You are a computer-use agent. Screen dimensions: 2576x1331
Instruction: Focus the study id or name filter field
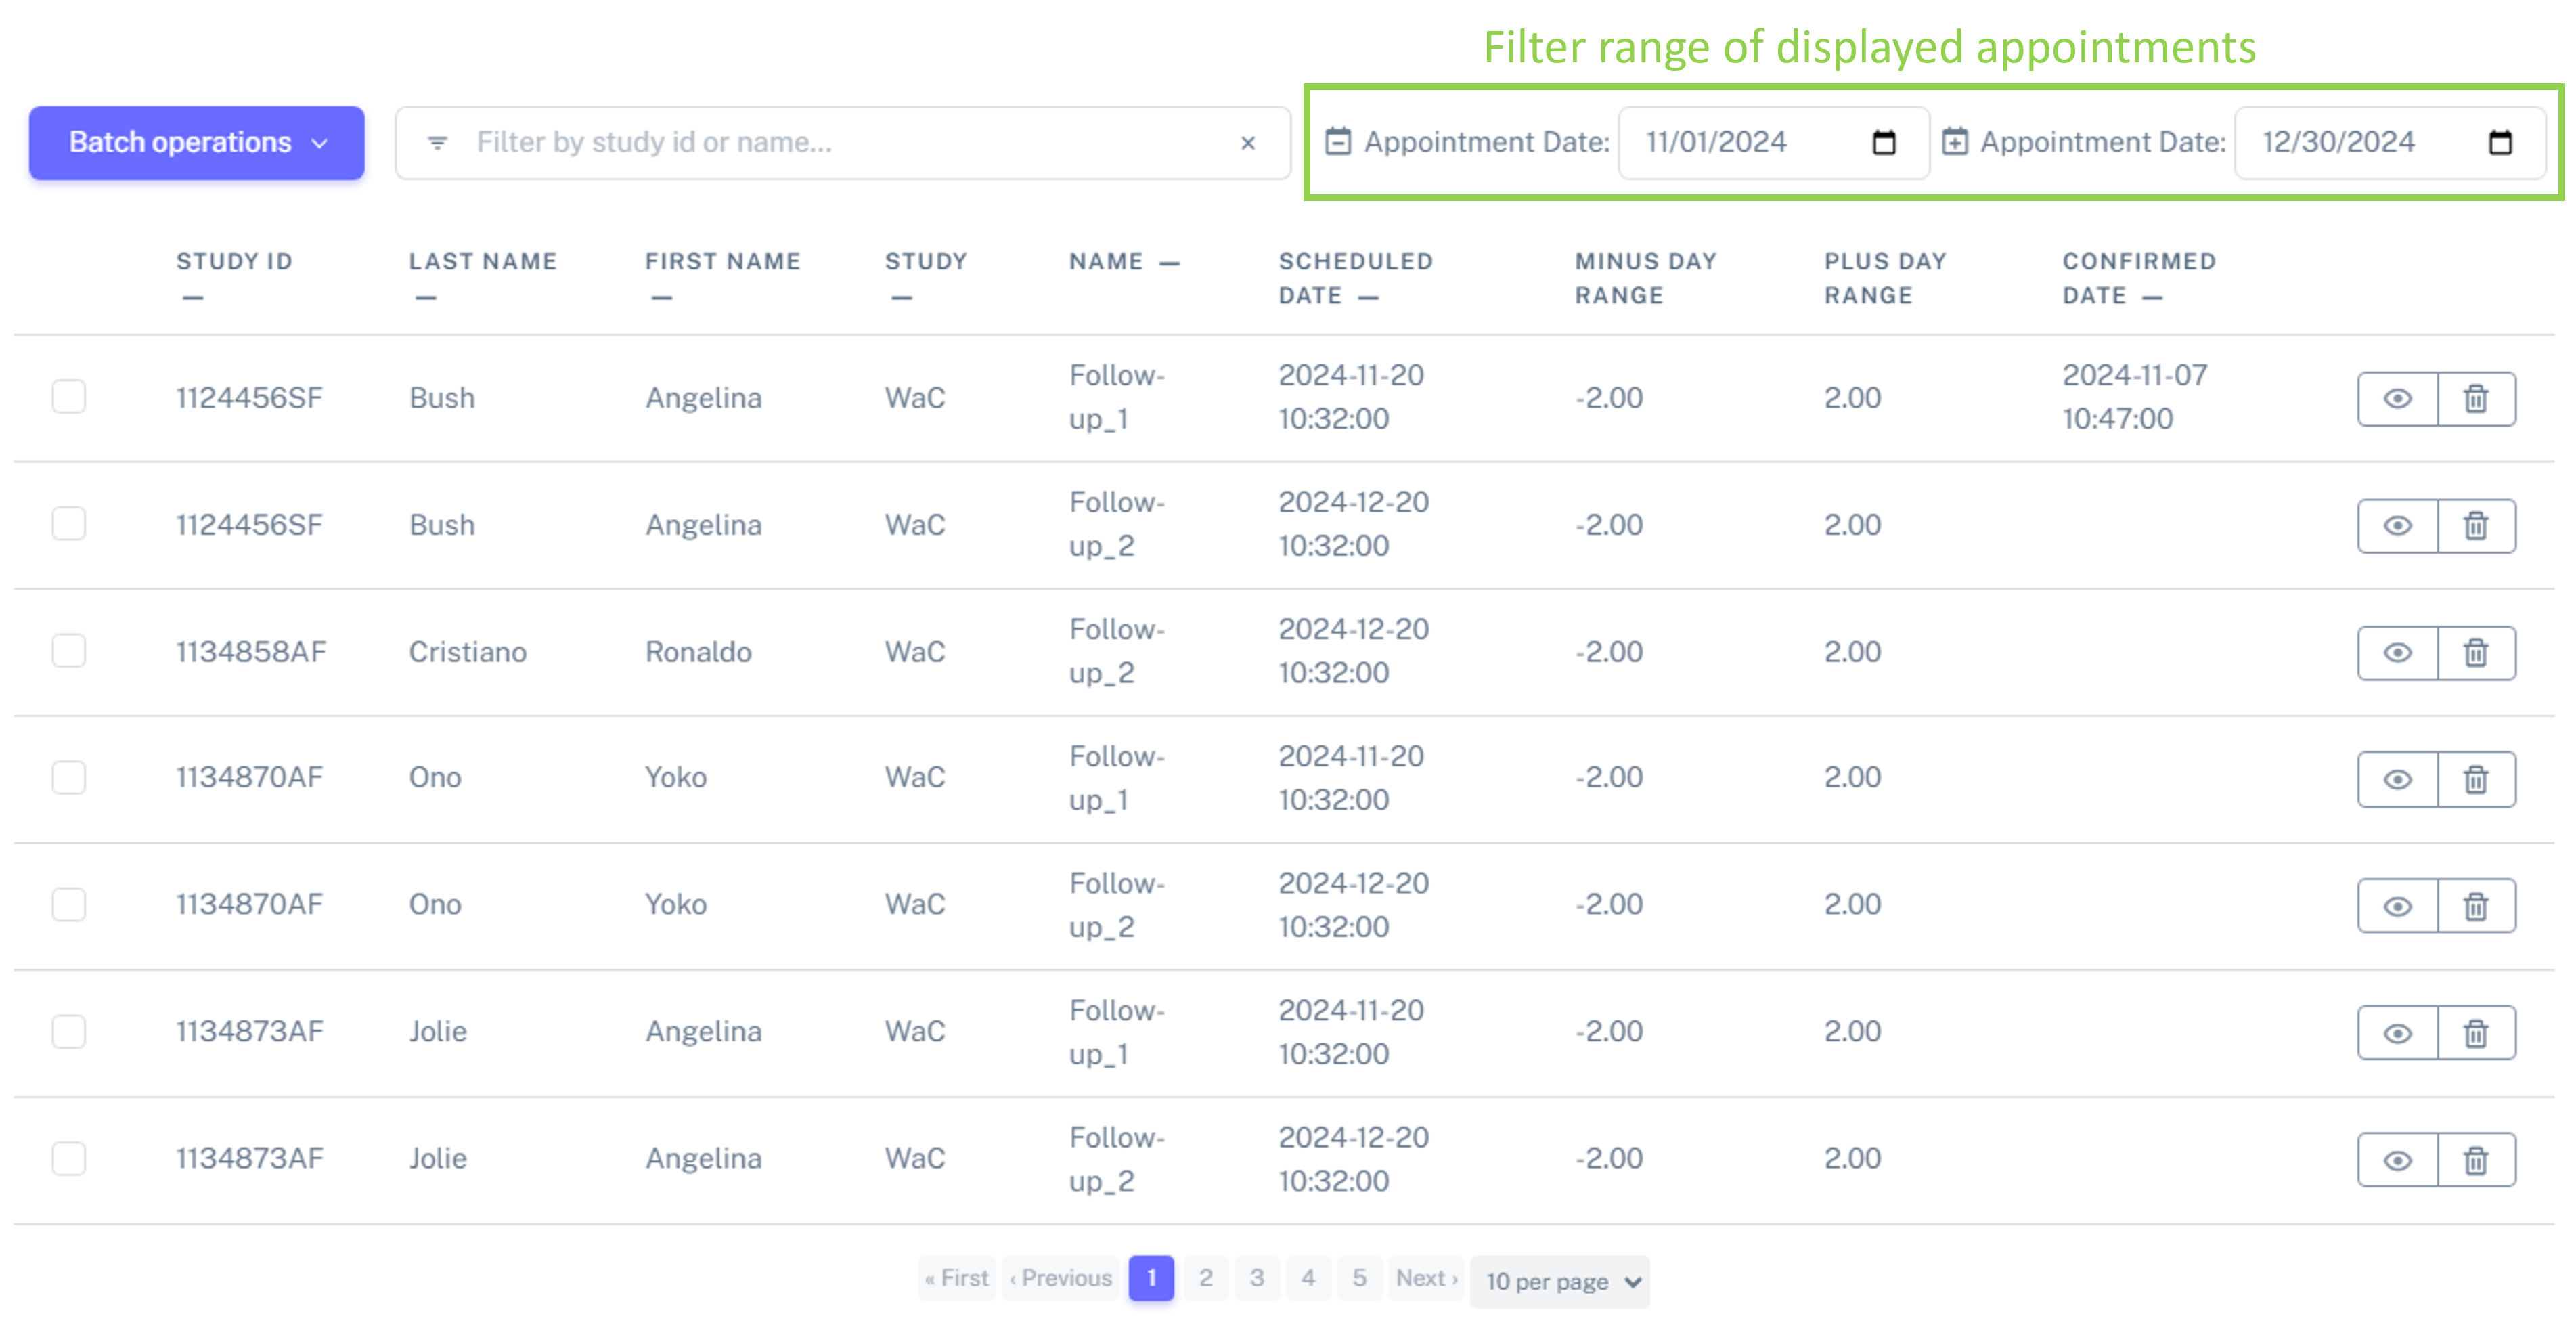click(843, 143)
